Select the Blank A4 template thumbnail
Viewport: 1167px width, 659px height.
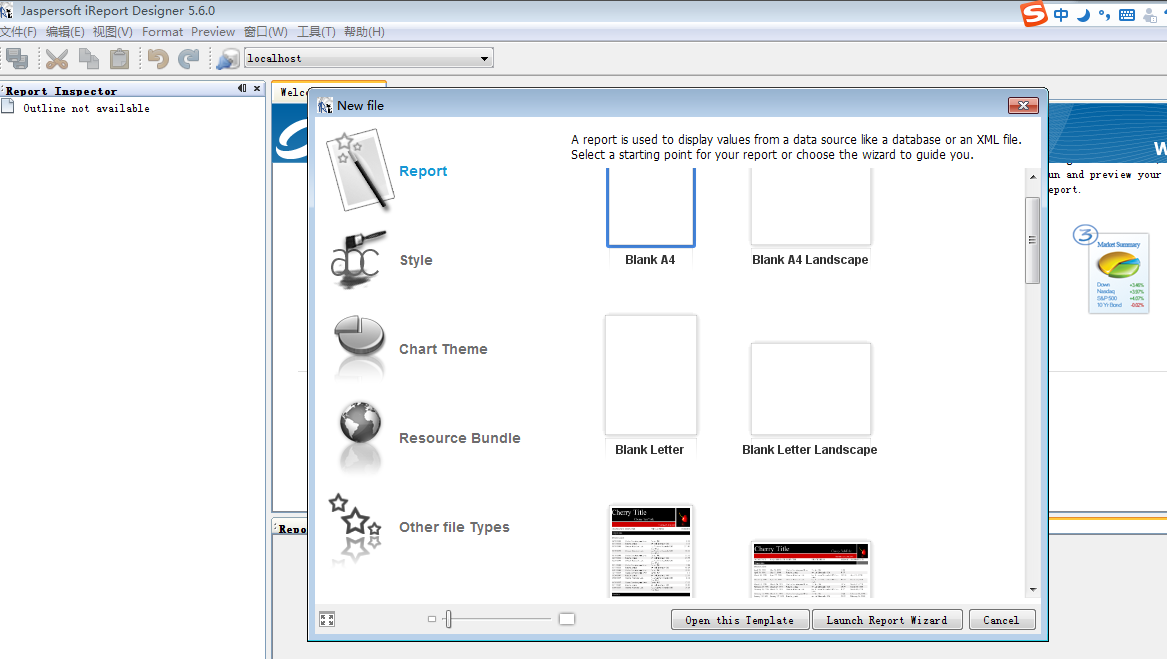point(650,208)
